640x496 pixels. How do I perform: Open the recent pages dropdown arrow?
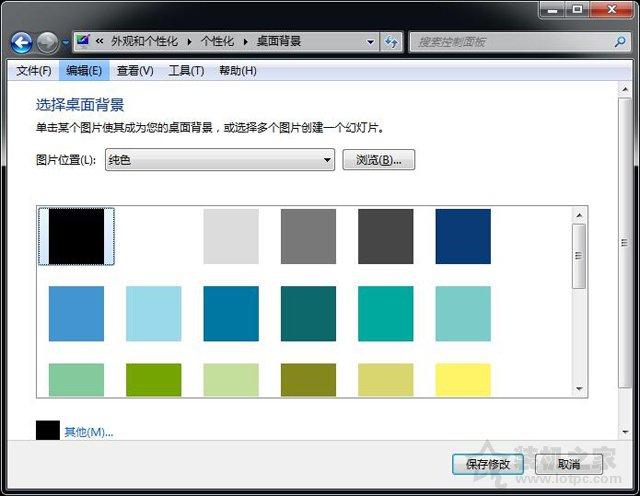click(65, 43)
